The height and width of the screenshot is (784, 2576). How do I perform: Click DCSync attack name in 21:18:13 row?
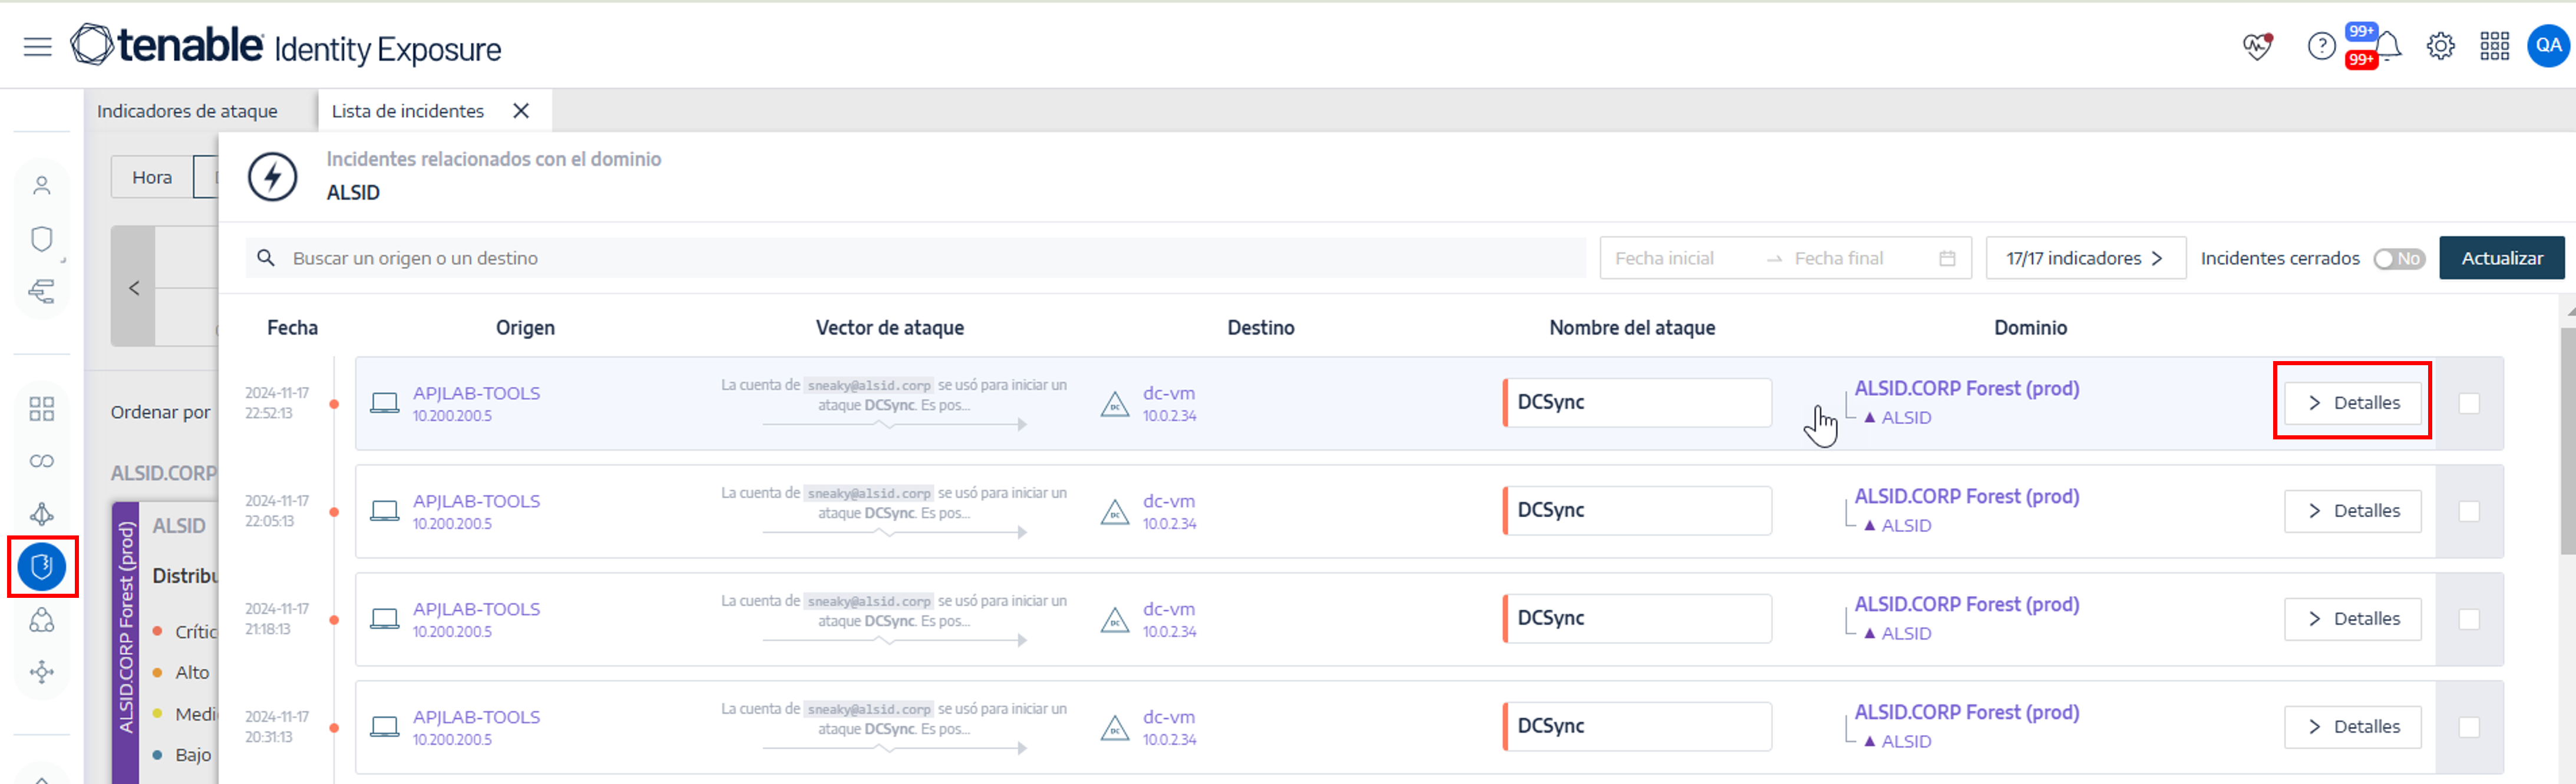1637,618
